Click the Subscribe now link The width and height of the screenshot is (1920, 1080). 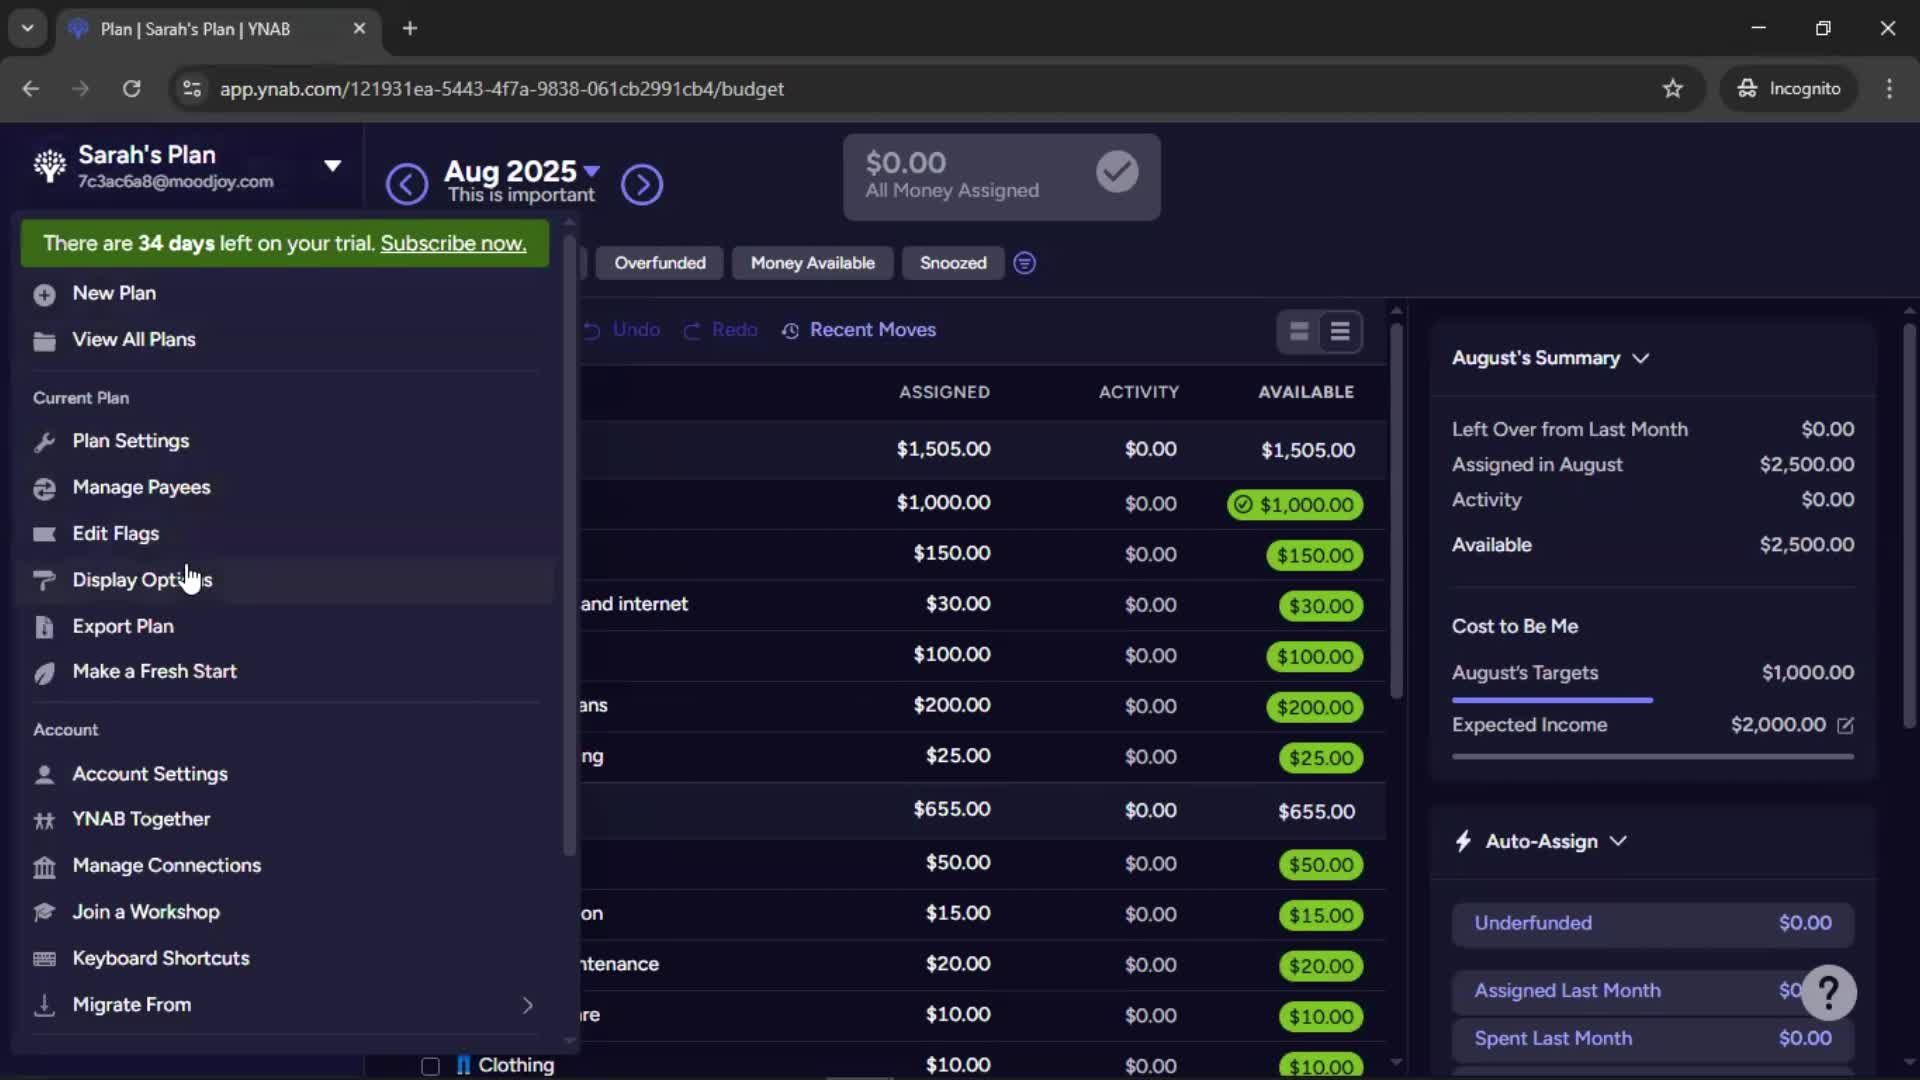(x=453, y=243)
